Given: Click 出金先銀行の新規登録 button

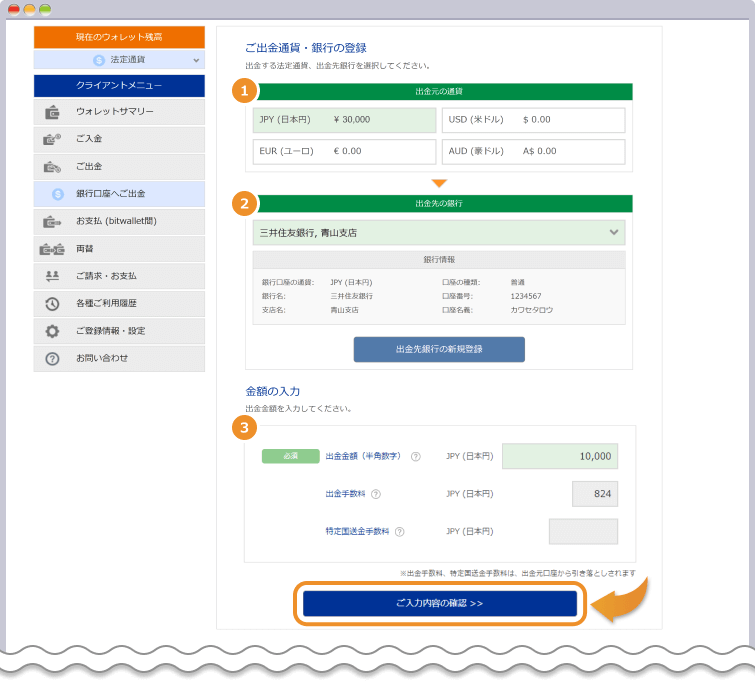Looking at the screenshot, I should click(439, 350).
